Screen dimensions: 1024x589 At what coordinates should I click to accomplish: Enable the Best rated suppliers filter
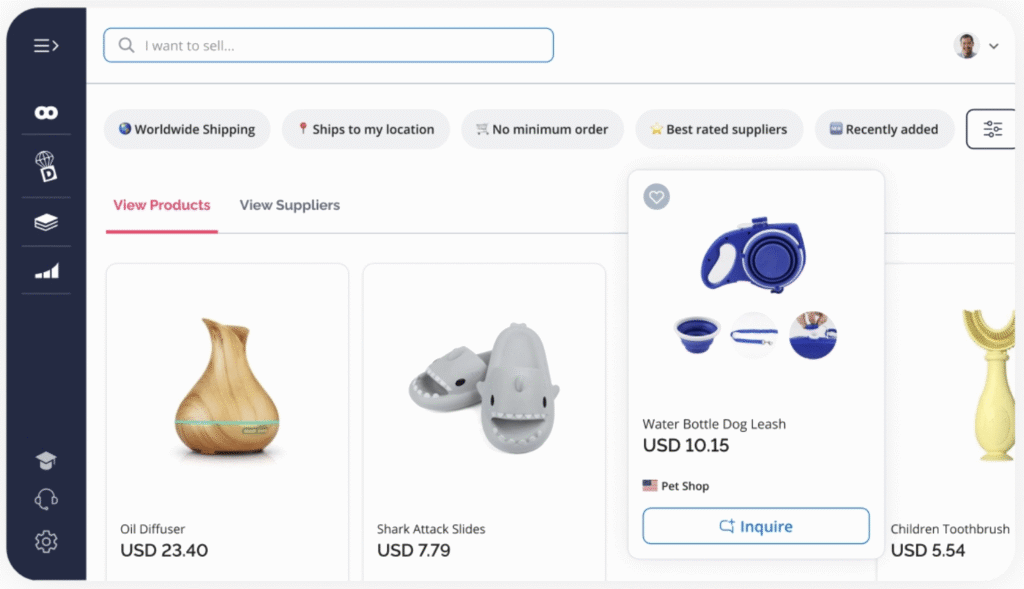(x=718, y=129)
